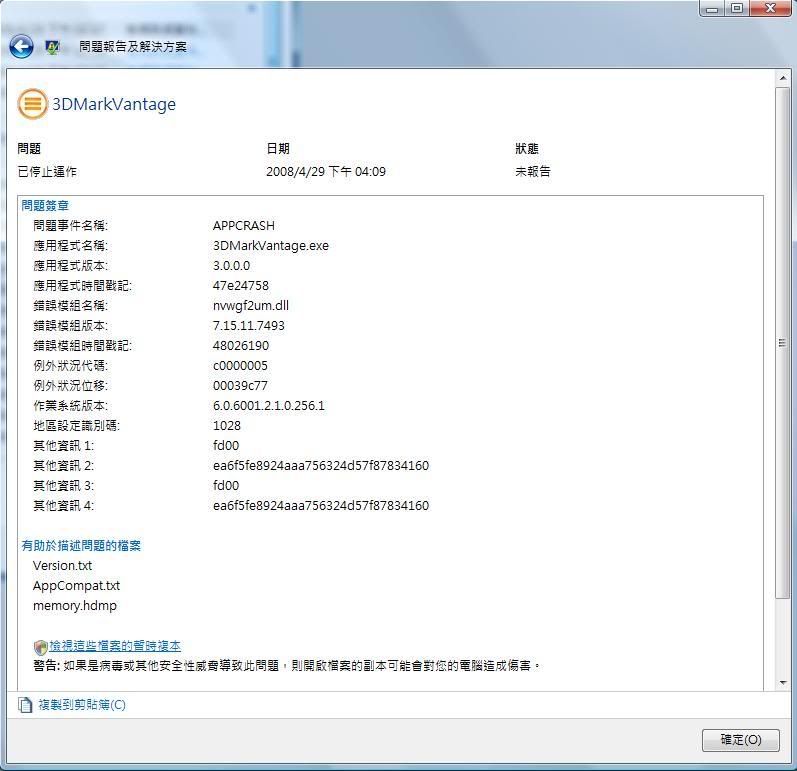Select exception offset 00039c77
This screenshot has width=797, height=771.
pyautogui.click(x=240, y=386)
